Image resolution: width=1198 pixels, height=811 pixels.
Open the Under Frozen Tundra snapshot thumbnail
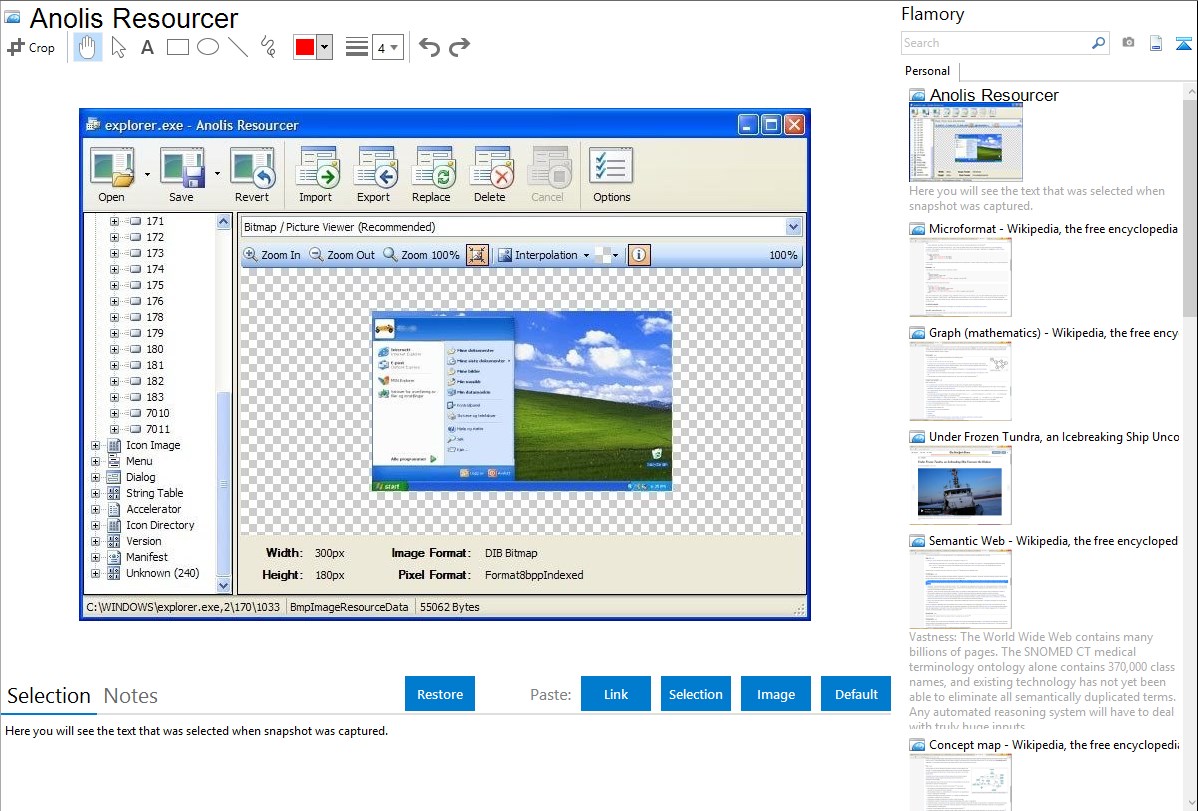click(x=960, y=485)
